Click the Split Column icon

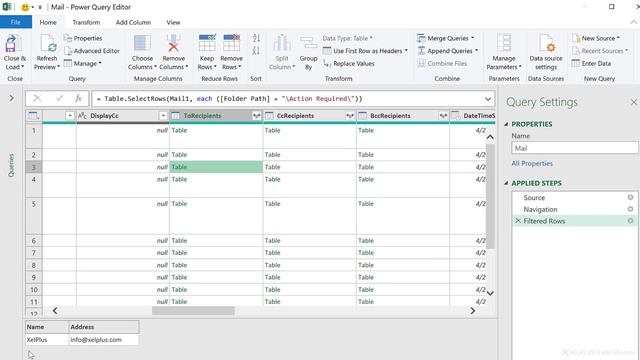coord(282,43)
